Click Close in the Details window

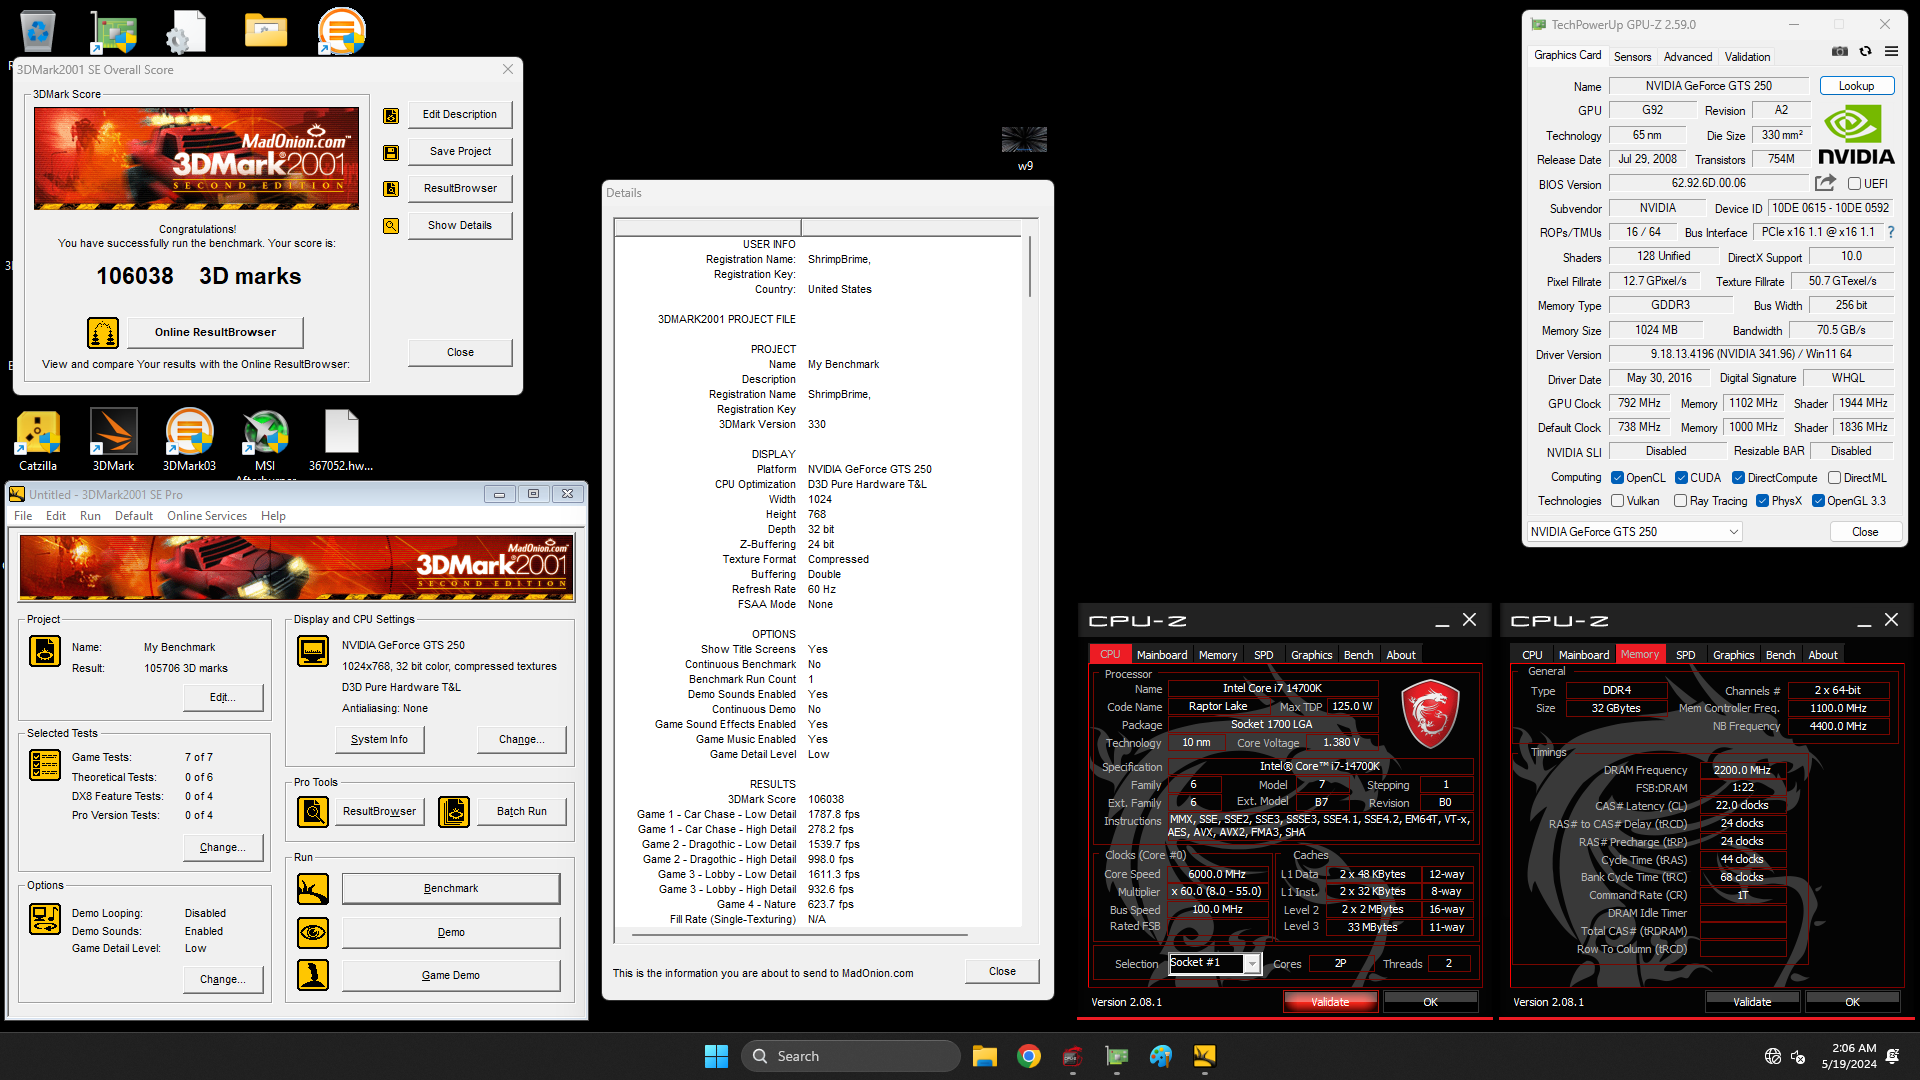[1002, 971]
